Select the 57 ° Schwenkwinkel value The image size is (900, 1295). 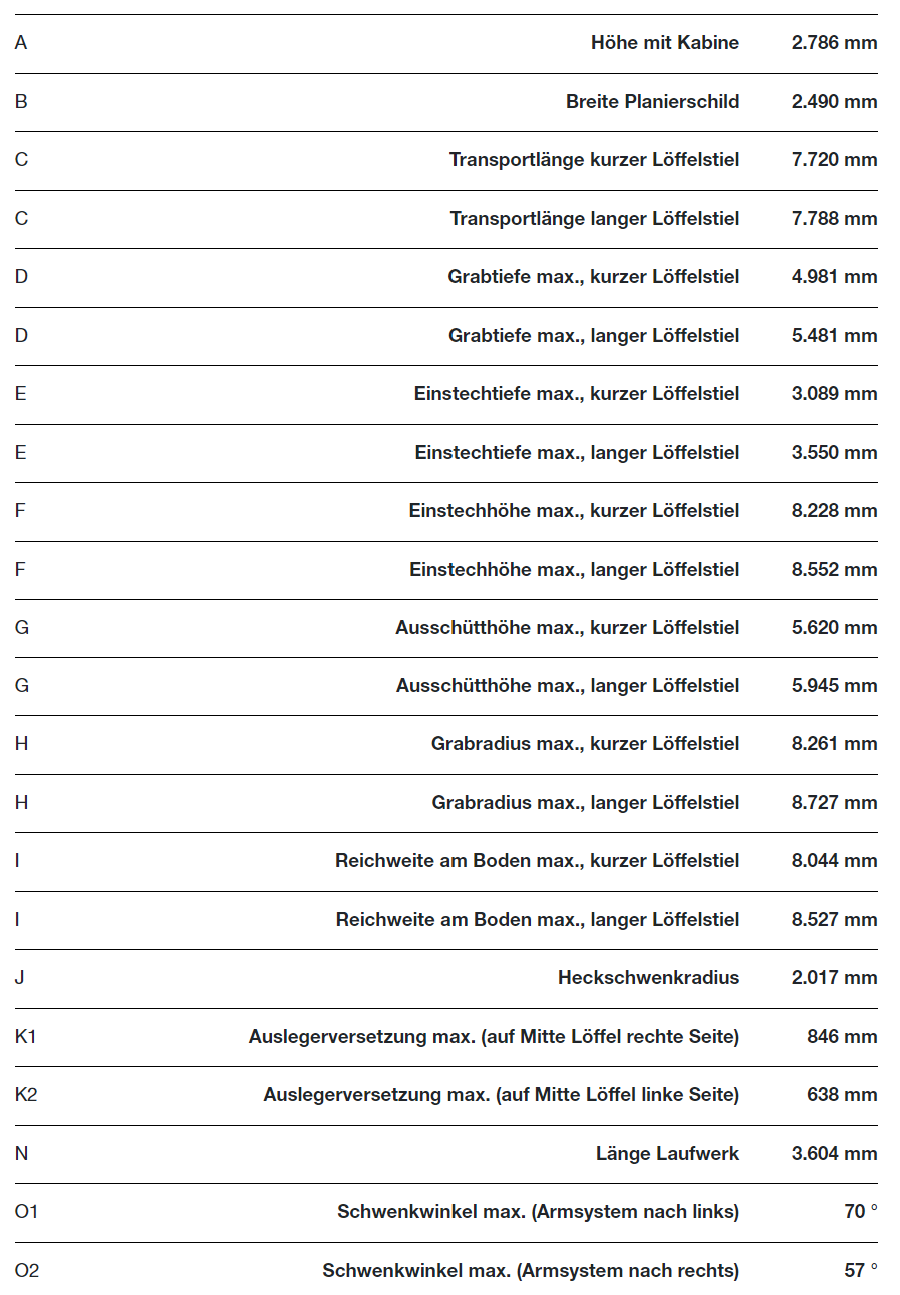pos(861,1270)
